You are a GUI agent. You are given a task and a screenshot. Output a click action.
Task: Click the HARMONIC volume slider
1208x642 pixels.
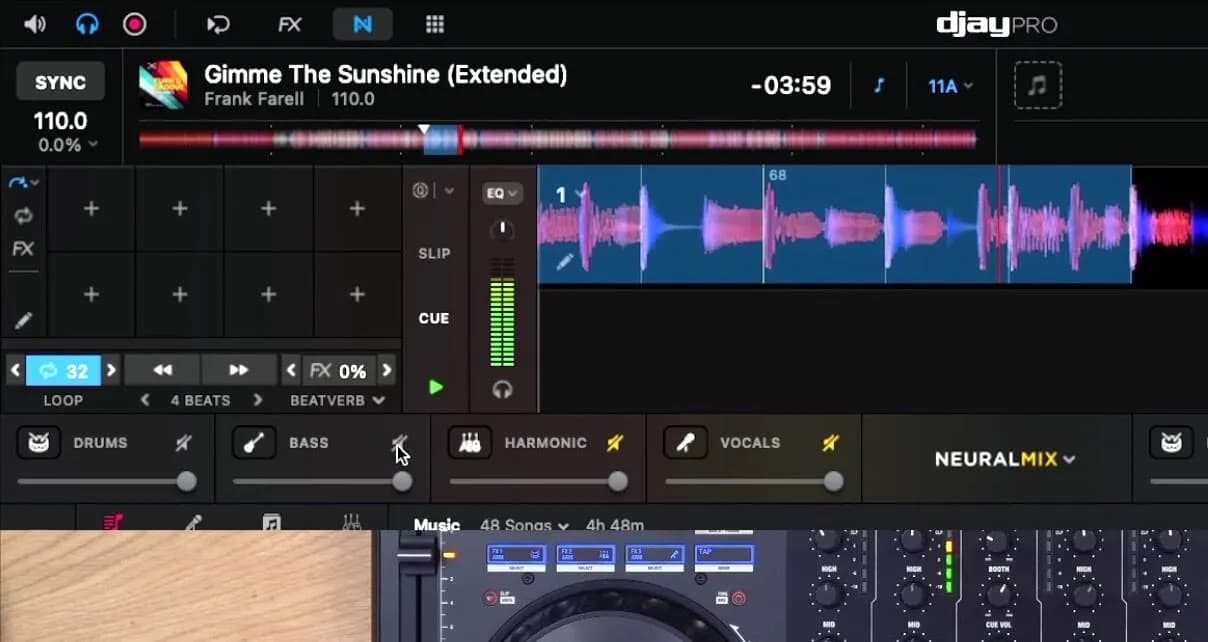pyautogui.click(x=537, y=482)
